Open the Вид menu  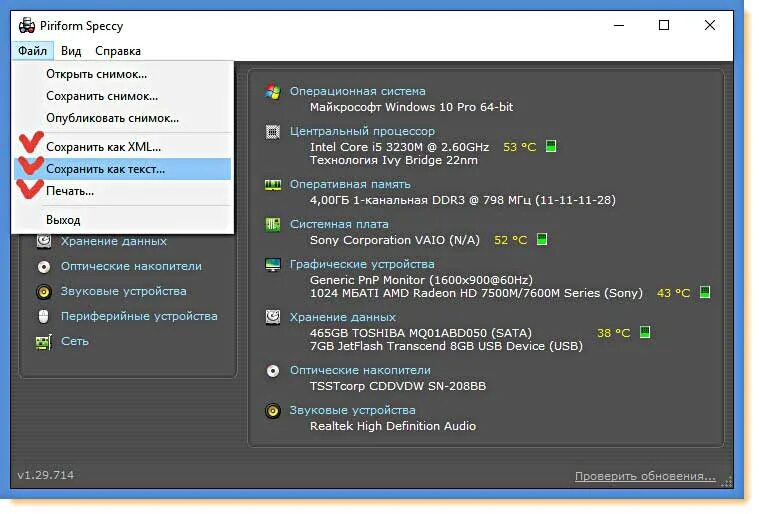[71, 51]
